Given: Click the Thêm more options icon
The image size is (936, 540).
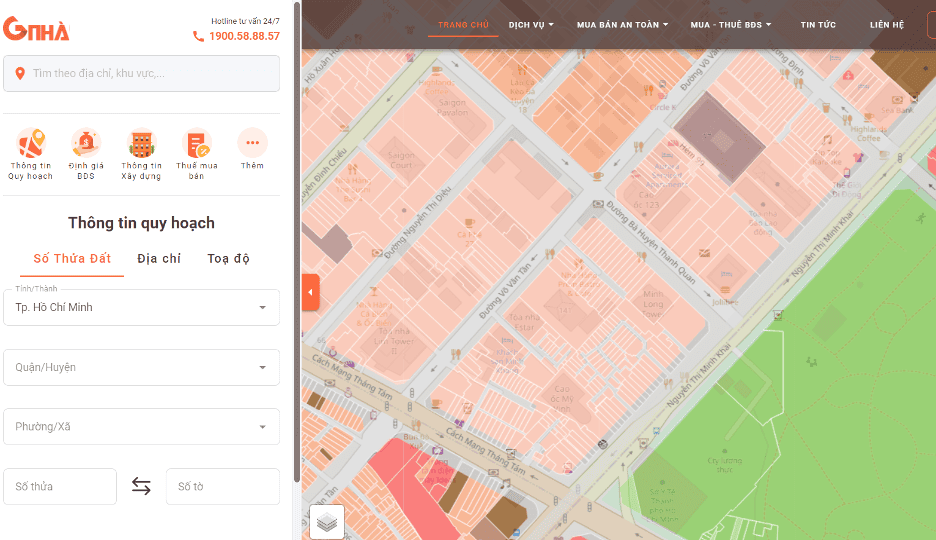Looking at the screenshot, I should [252, 143].
